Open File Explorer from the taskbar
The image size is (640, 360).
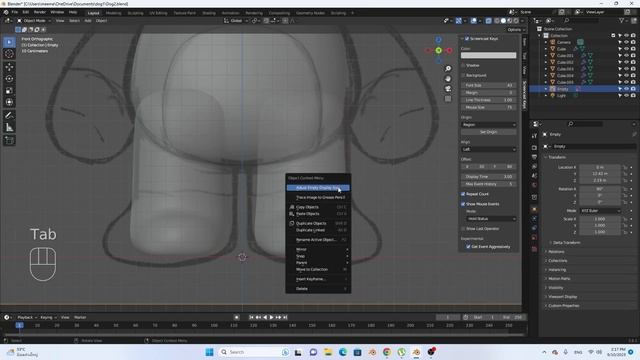tap(328, 352)
